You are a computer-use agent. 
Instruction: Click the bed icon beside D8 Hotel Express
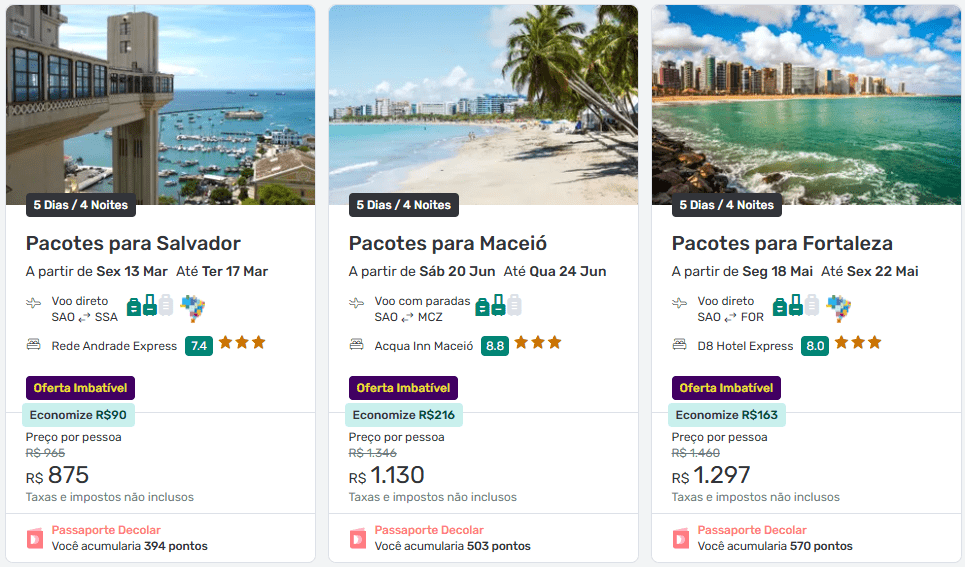click(680, 345)
